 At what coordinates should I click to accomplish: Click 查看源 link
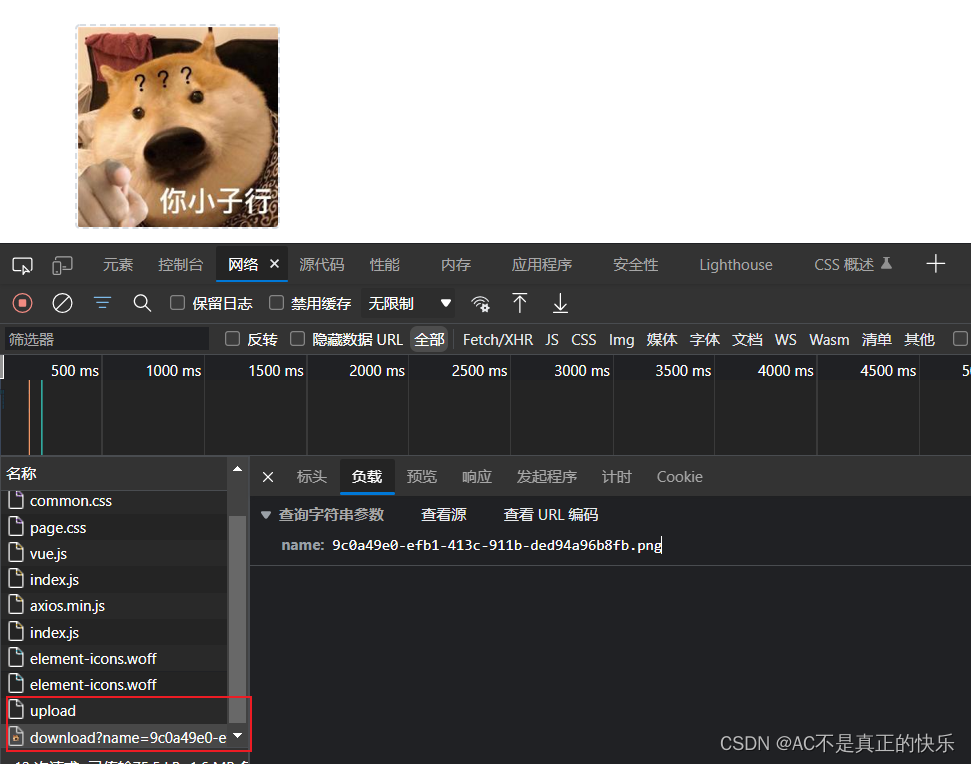click(x=443, y=514)
